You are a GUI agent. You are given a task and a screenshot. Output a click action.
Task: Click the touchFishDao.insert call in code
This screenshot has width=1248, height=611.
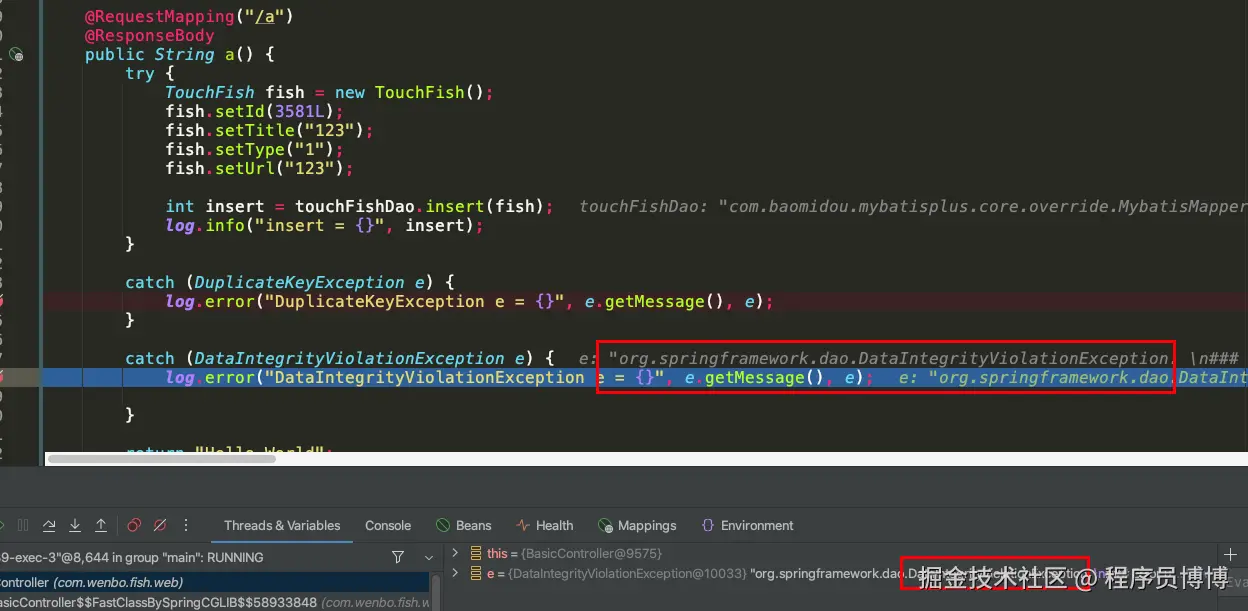coord(424,206)
